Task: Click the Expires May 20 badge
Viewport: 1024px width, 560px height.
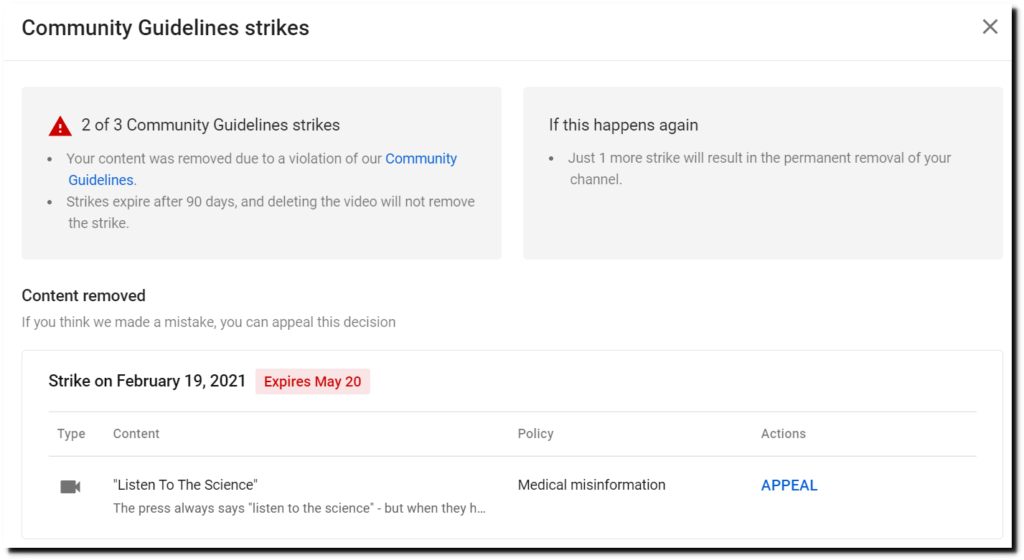Action: tap(312, 382)
